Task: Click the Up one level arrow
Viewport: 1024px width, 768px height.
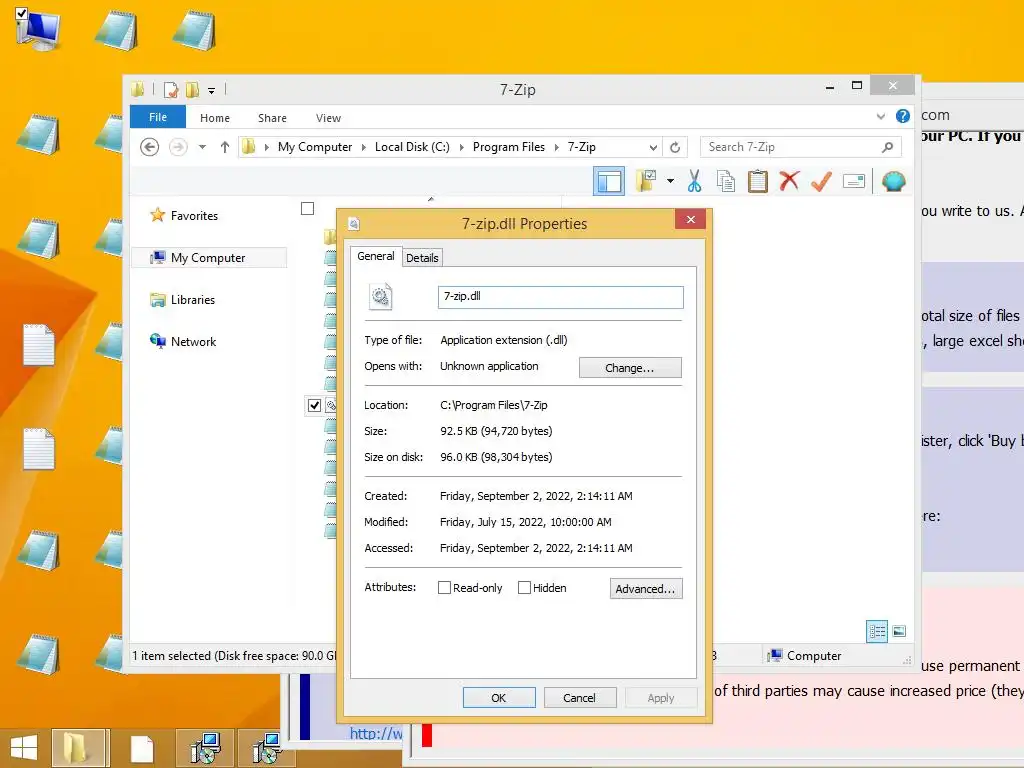Action: (225, 147)
